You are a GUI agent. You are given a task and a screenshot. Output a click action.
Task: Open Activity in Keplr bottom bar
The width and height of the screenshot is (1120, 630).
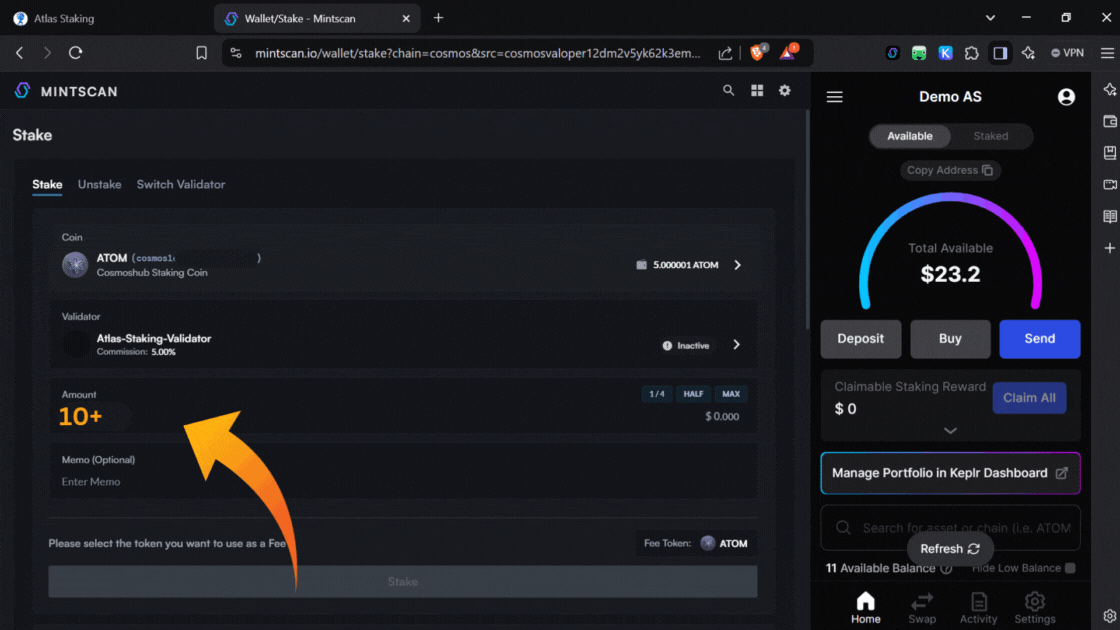pos(978,607)
